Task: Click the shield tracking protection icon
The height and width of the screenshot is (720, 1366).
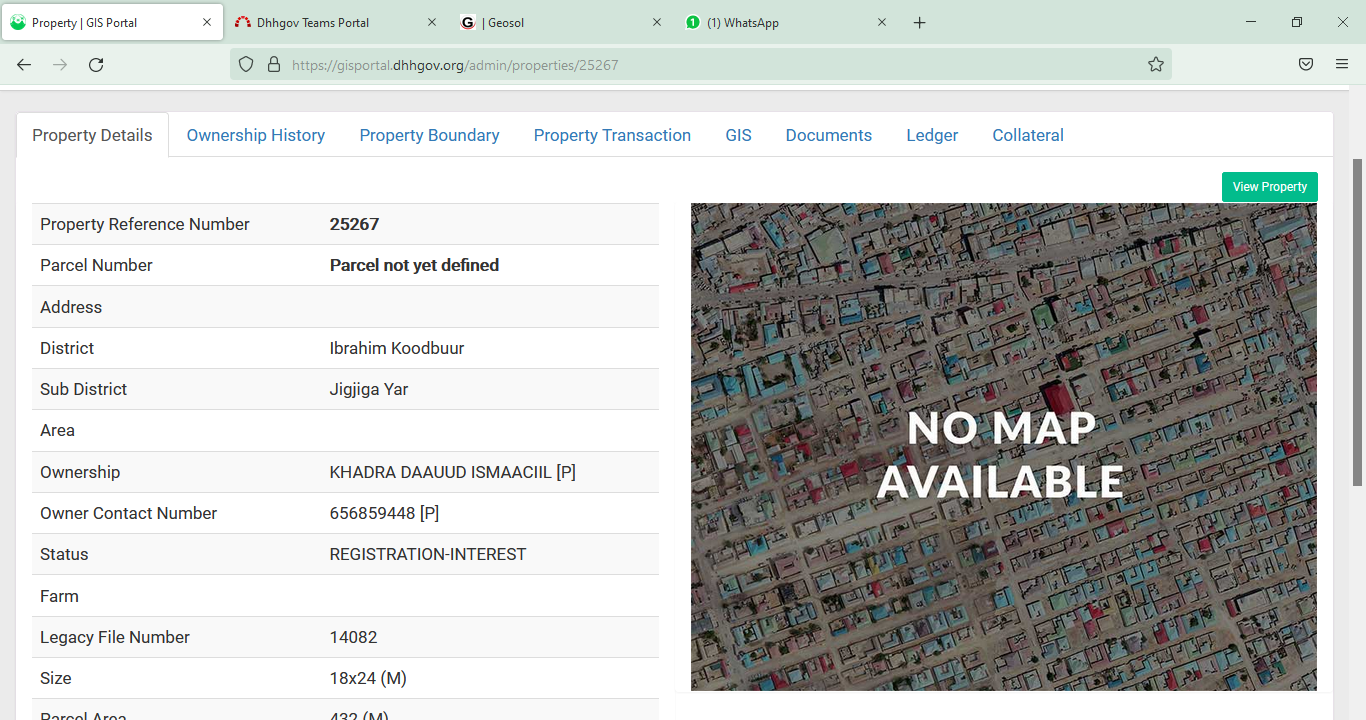Action: 246,64
